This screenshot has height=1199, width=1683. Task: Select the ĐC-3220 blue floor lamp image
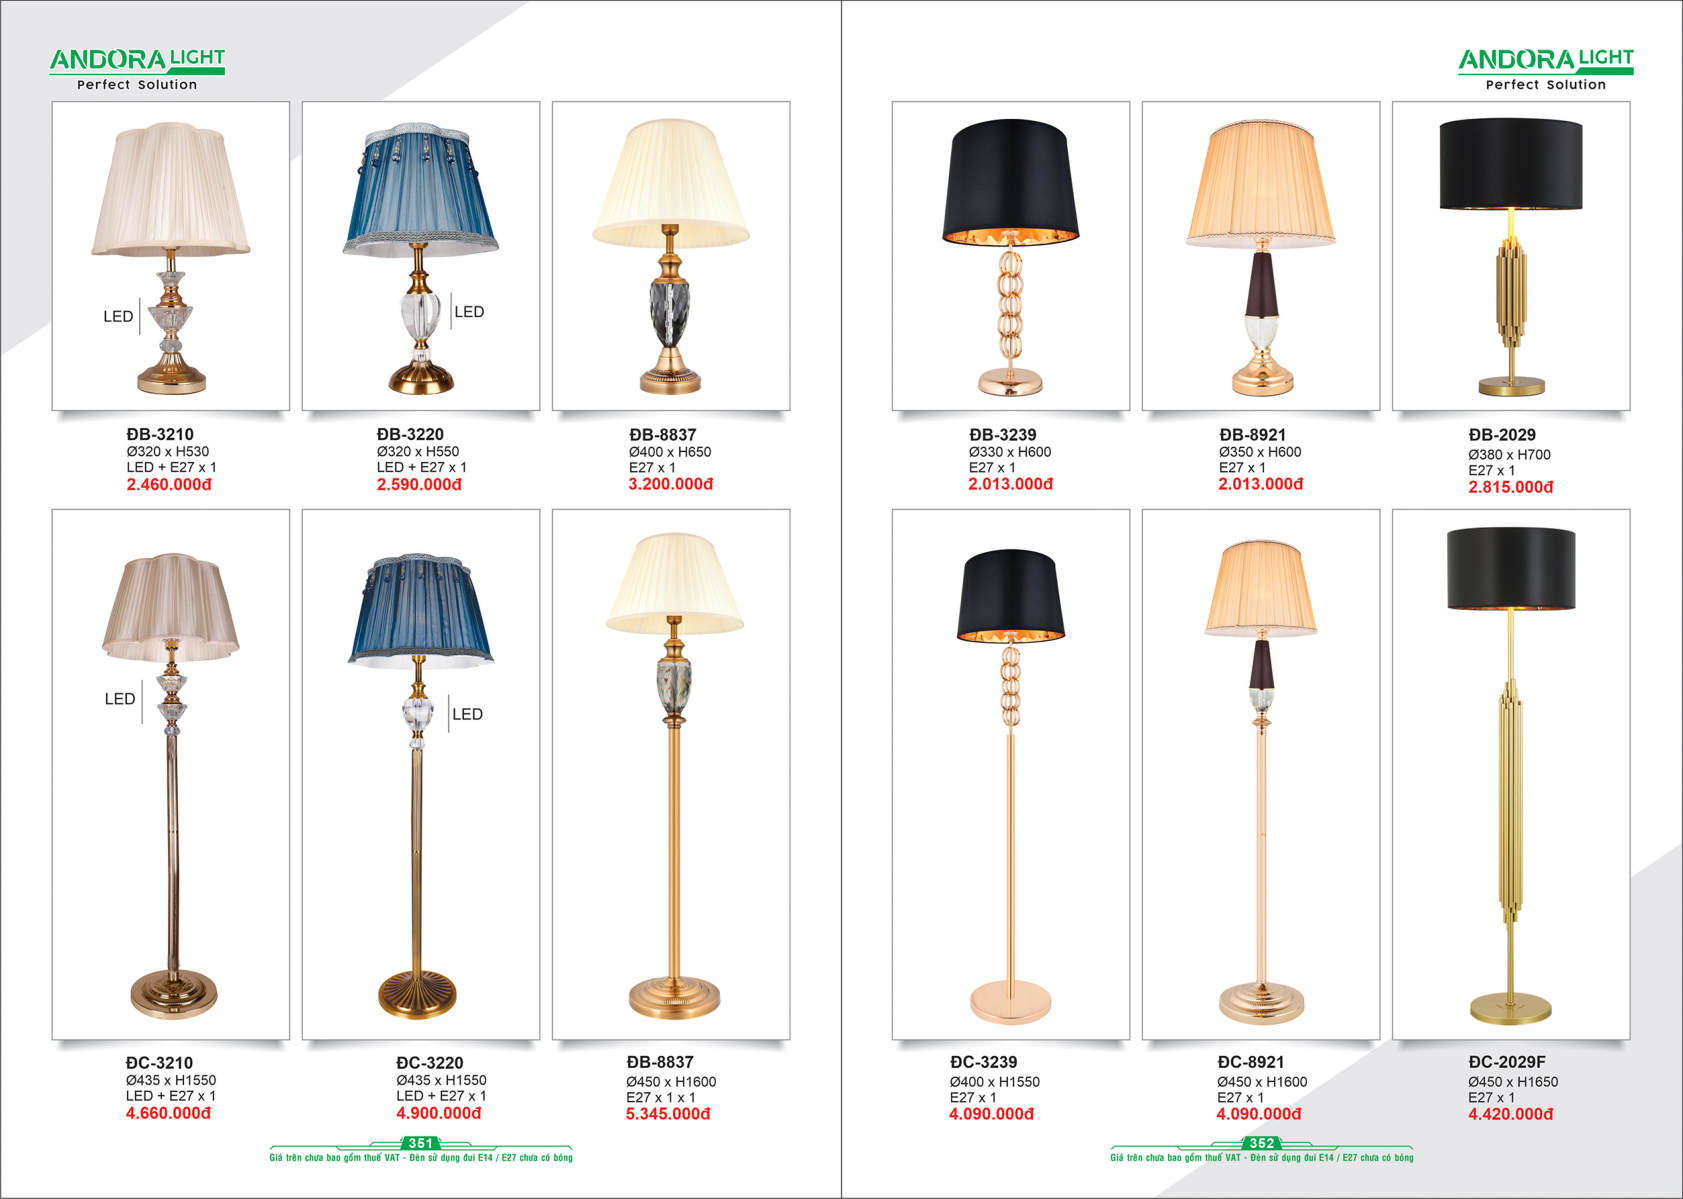(x=421, y=775)
